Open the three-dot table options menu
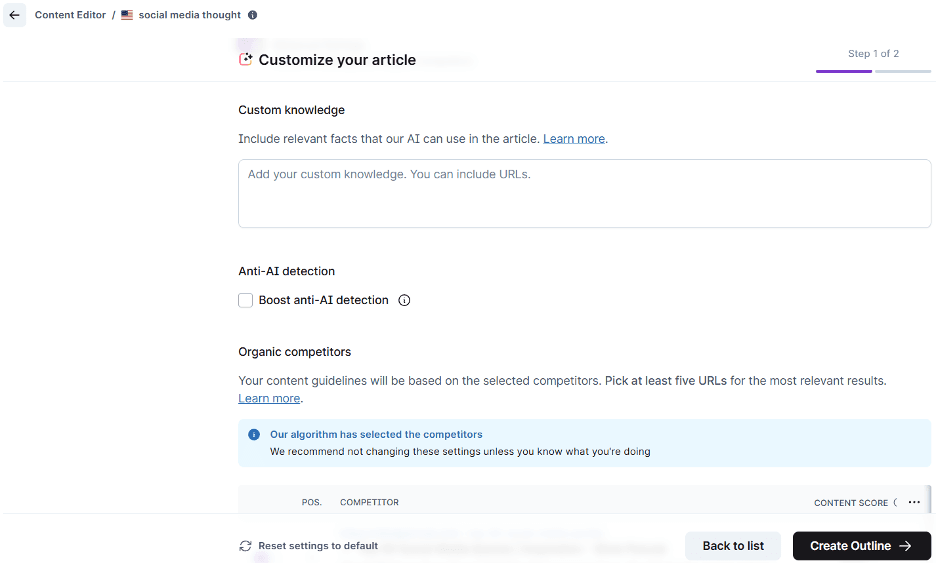Image resolution: width=936 pixels, height=564 pixels. (x=914, y=503)
